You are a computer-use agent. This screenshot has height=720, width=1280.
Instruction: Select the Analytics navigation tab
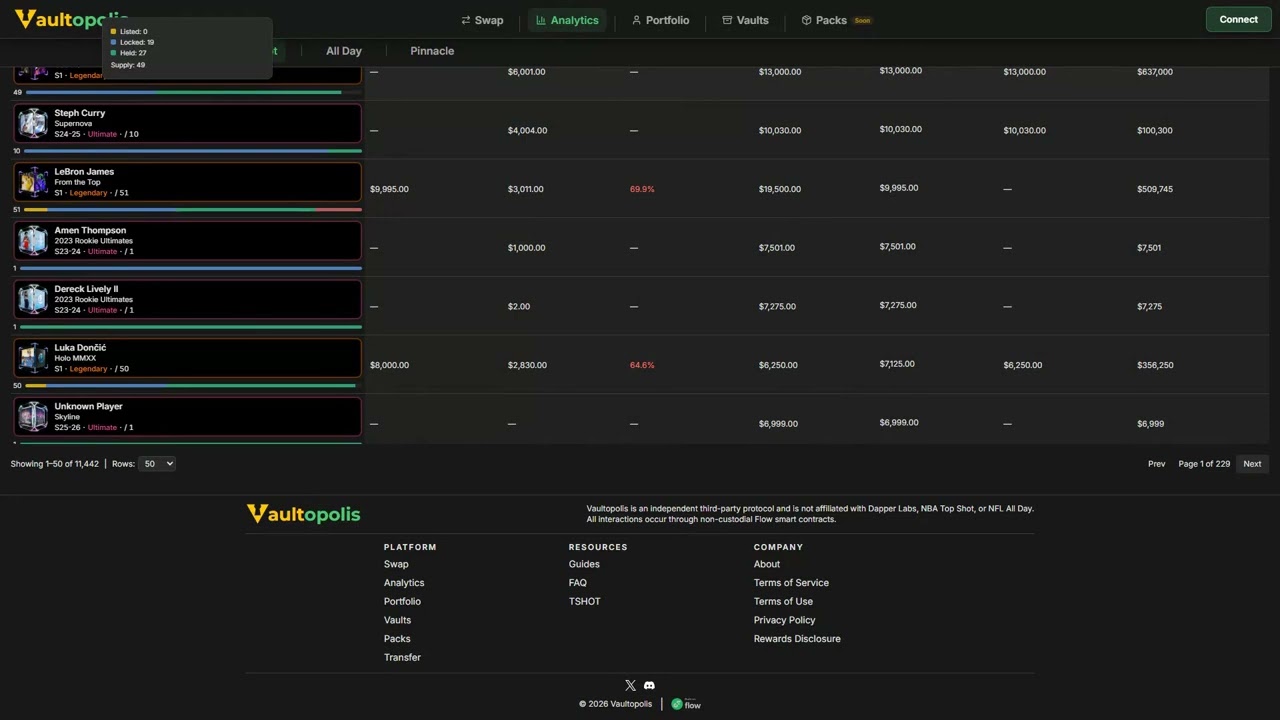pos(567,20)
